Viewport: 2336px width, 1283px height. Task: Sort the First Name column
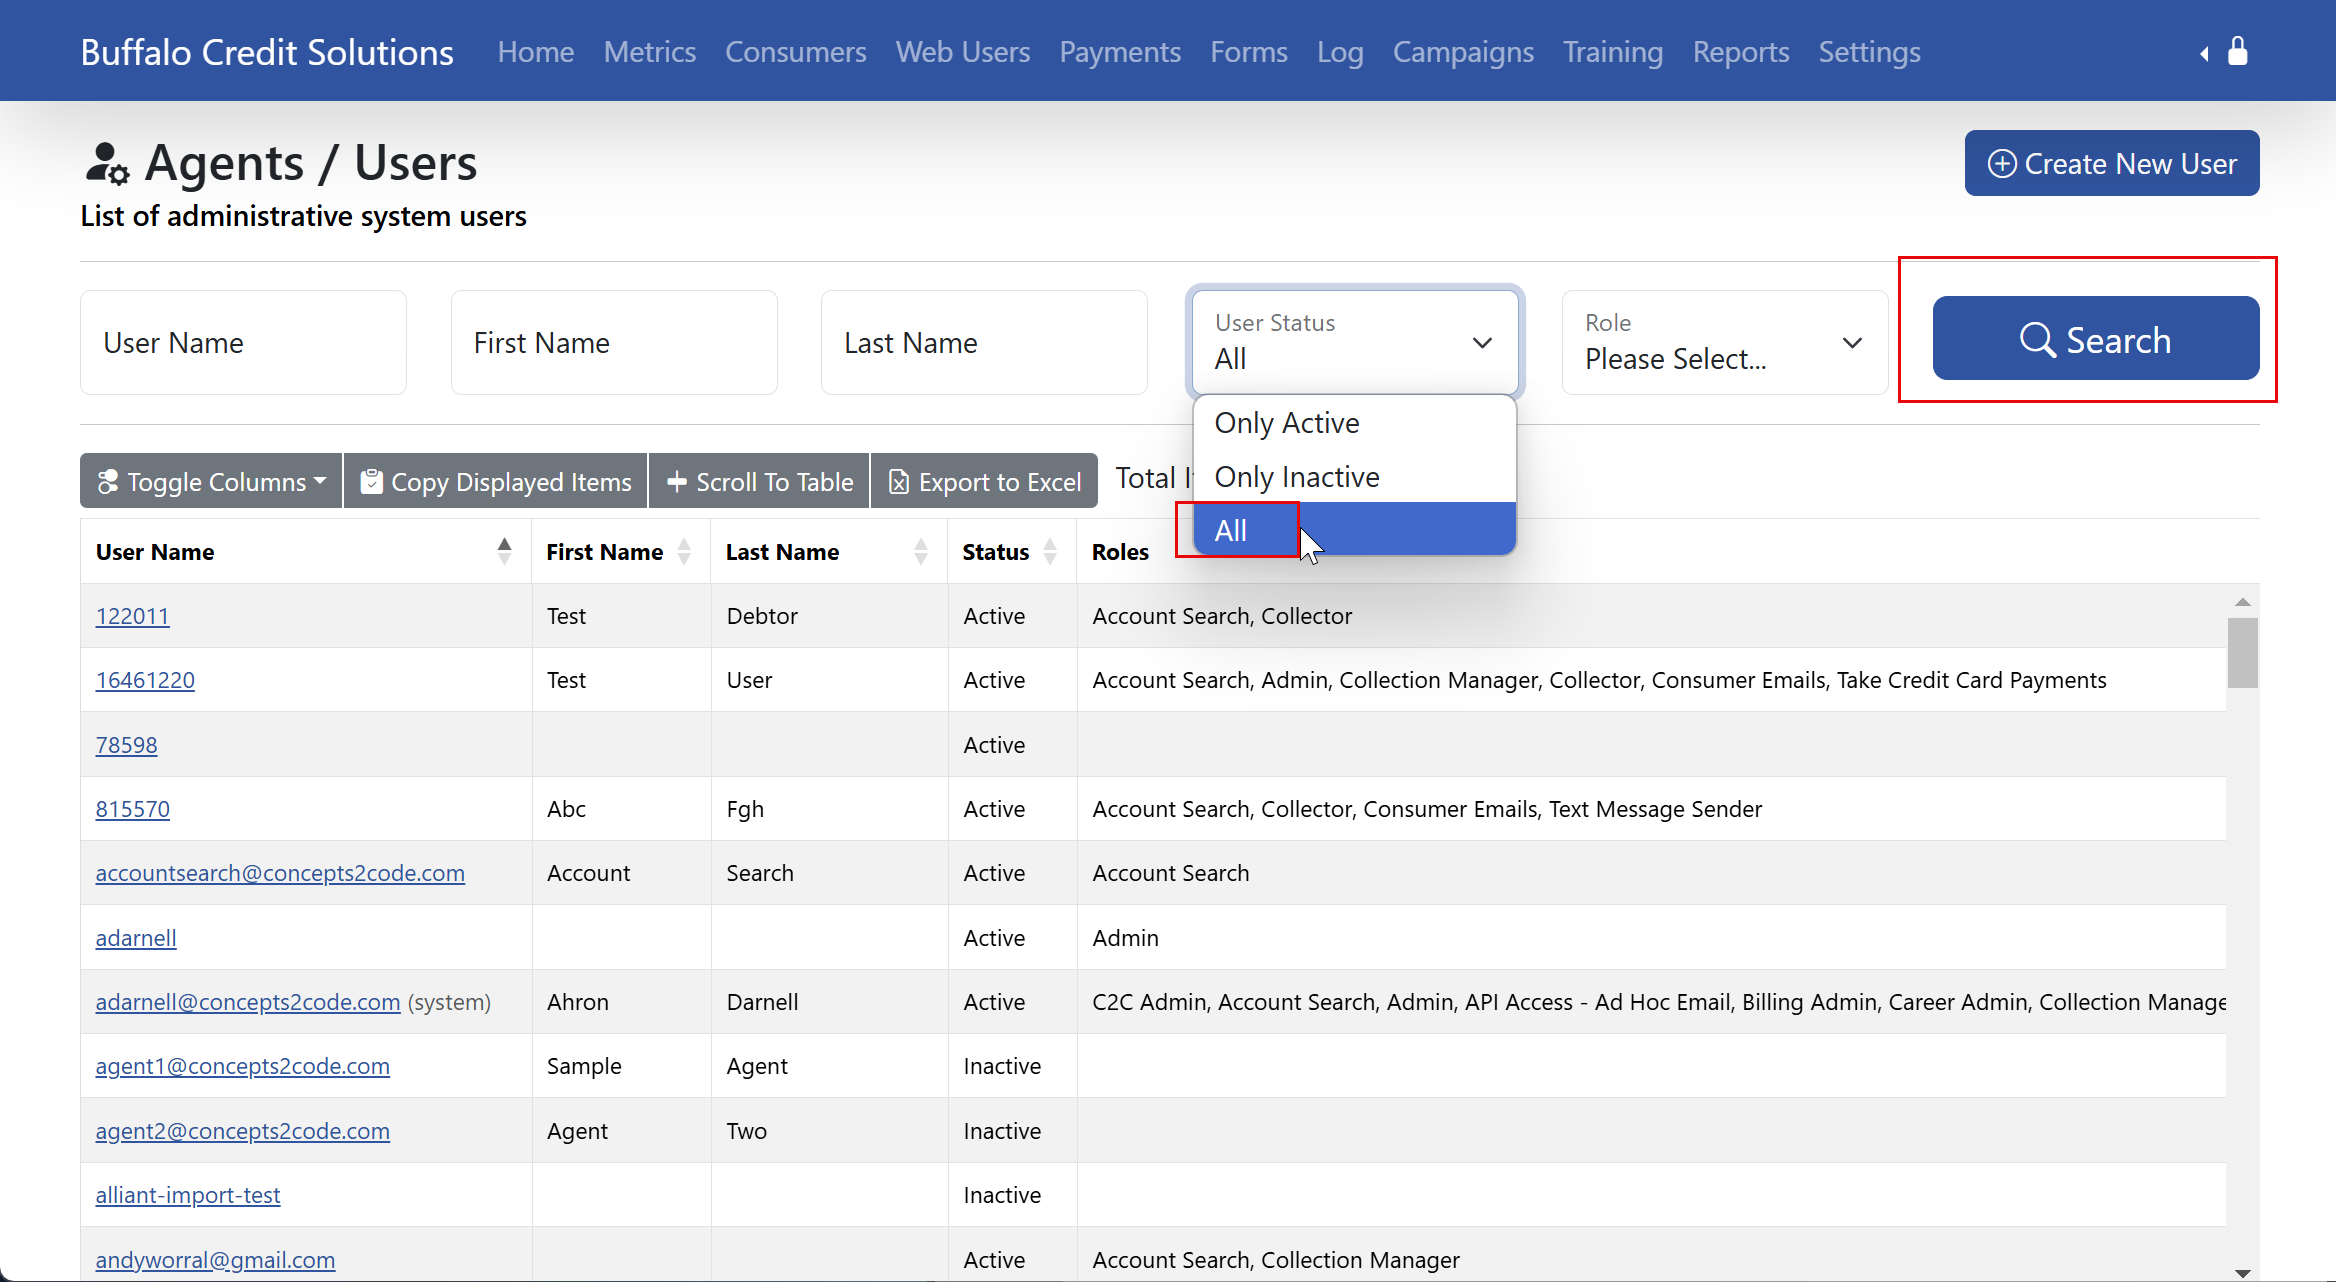(x=684, y=551)
